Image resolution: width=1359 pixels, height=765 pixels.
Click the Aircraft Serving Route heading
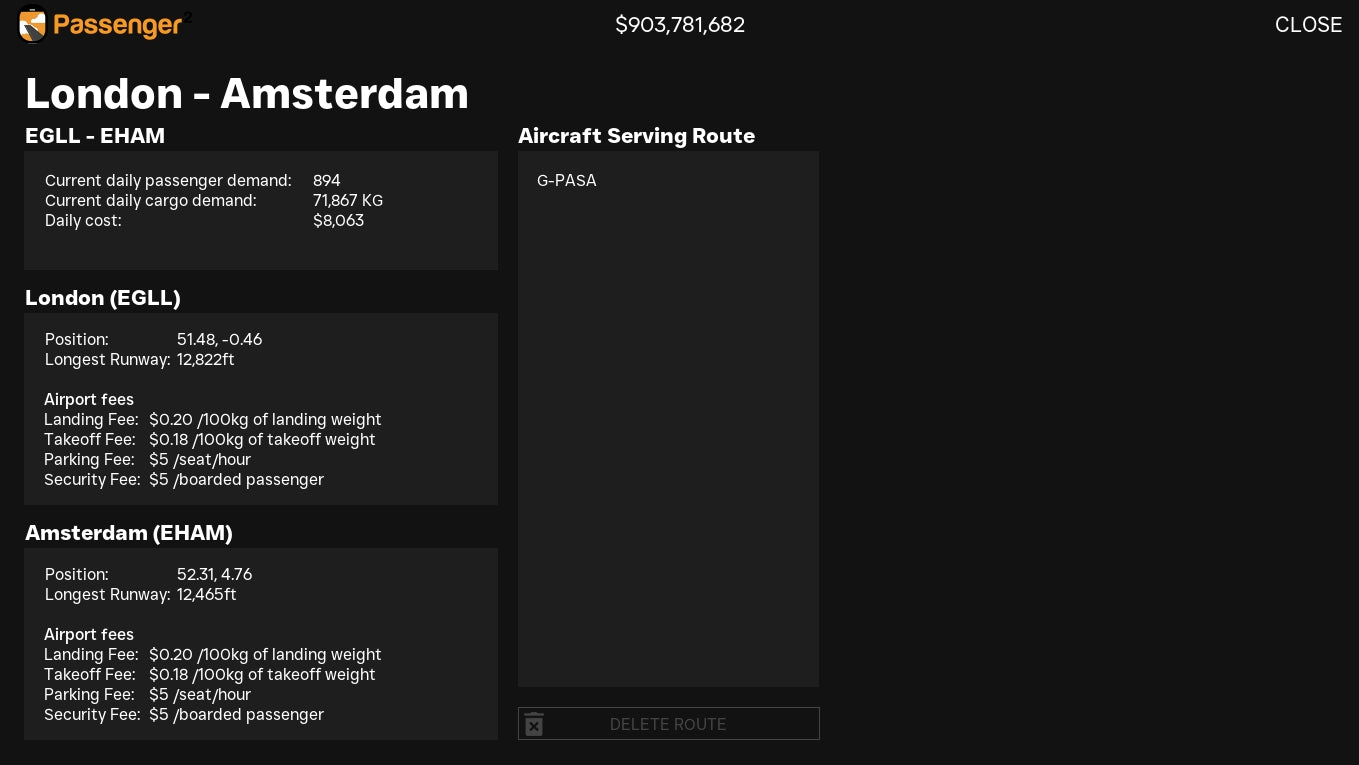coord(636,136)
